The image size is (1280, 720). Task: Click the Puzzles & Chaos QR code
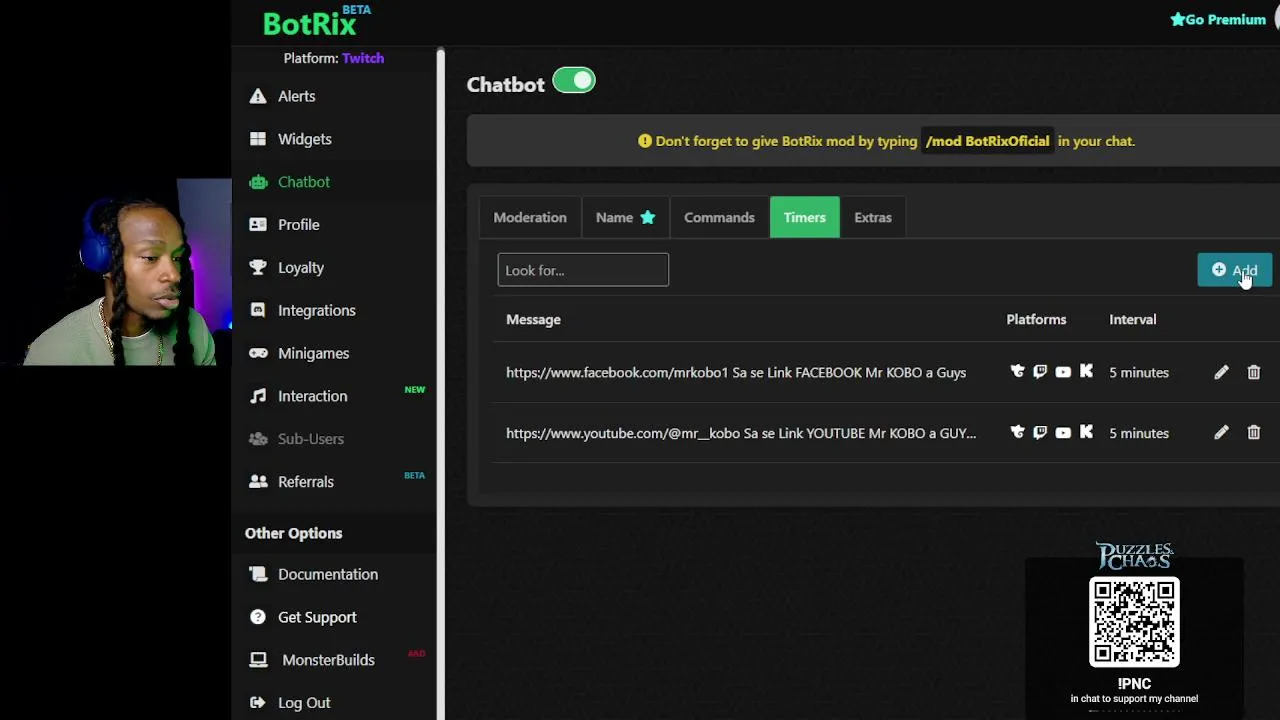pyautogui.click(x=1134, y=622)
